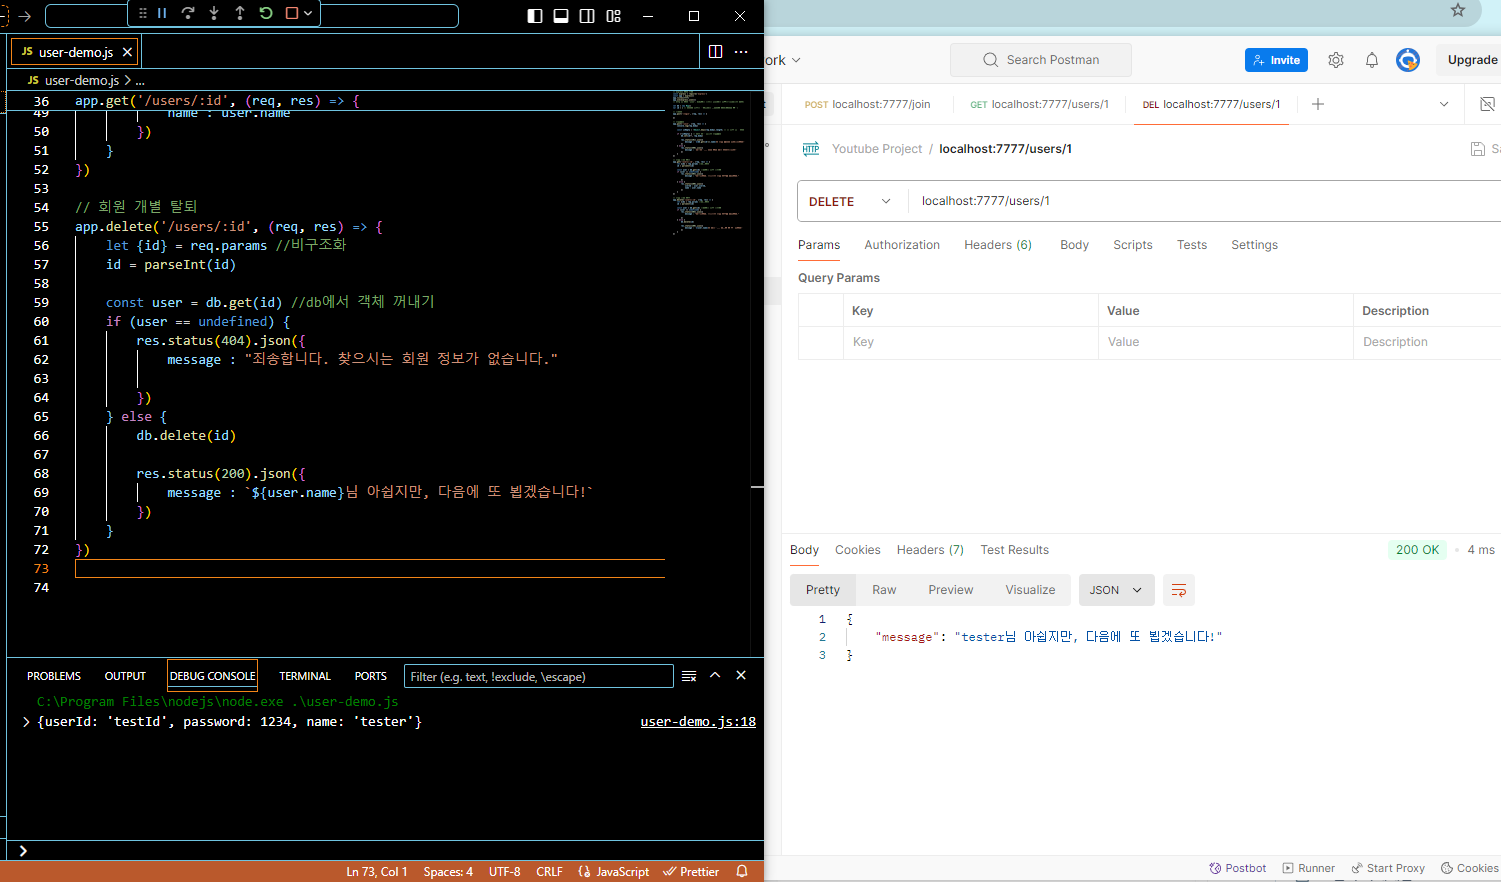Viewport: 1501px width, 882px height.
Task: Focus the debug console Filter field
Action: (539, 677)
